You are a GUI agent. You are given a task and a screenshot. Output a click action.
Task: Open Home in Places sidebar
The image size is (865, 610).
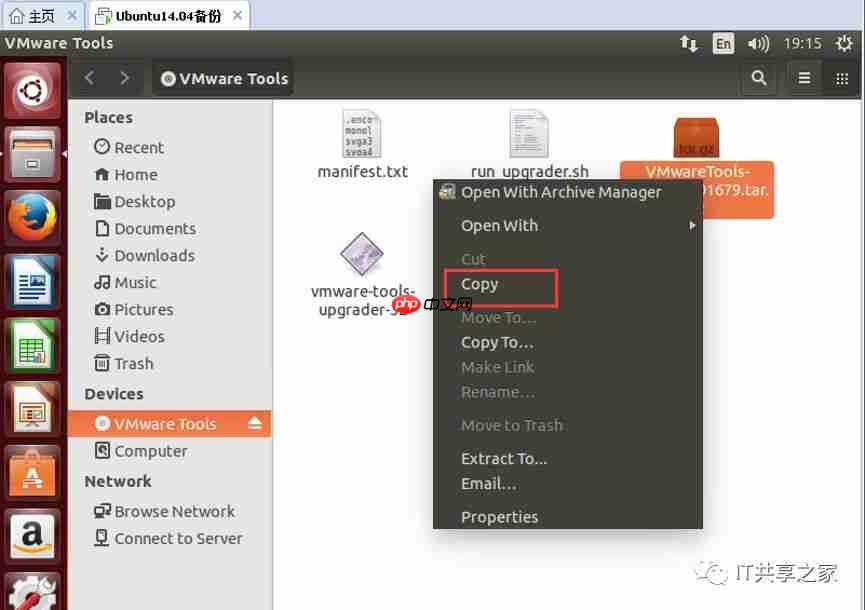point(170,174)
